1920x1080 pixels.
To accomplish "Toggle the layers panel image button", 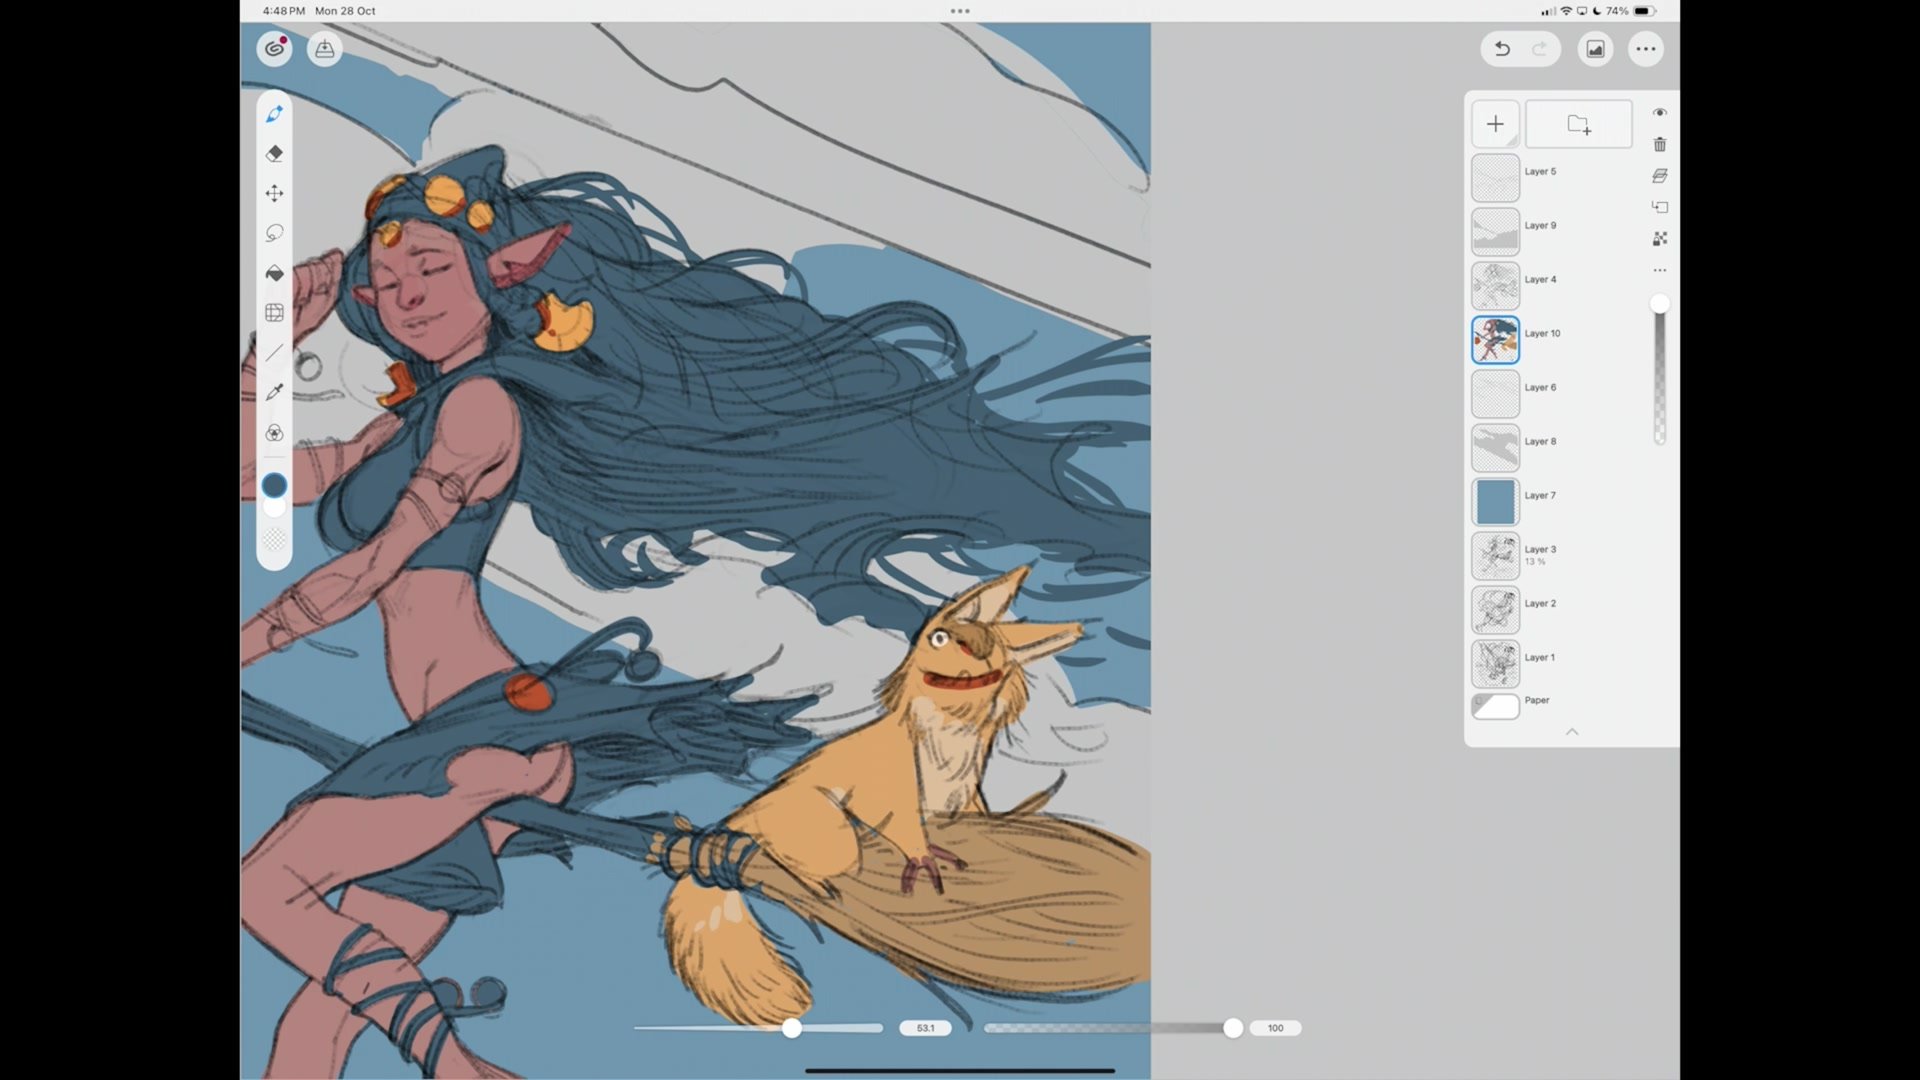I will click(x=1595, y=49).
